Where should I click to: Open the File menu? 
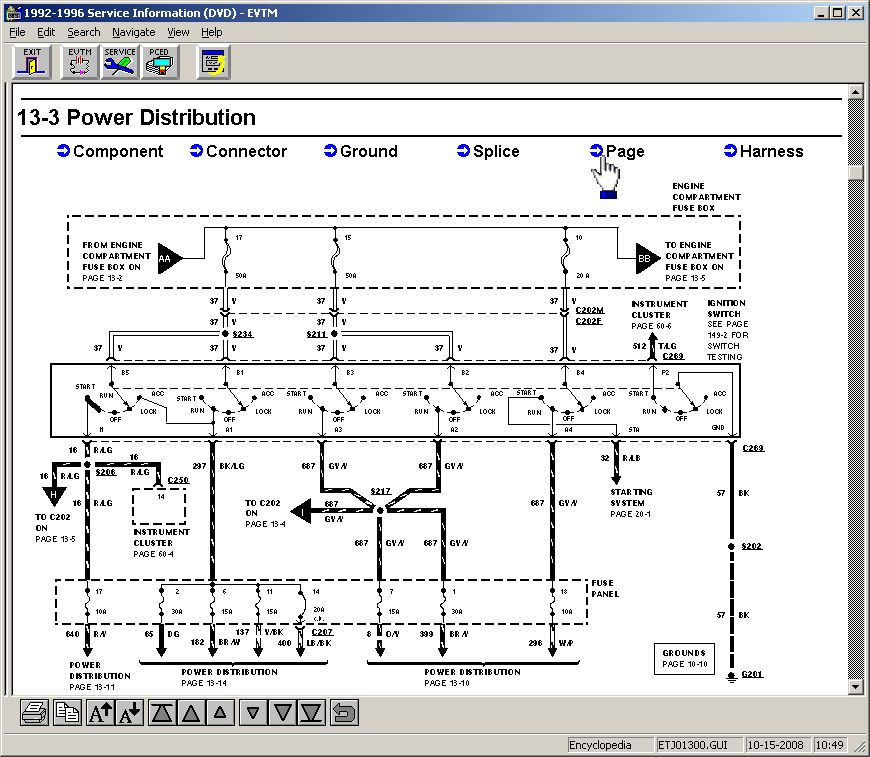coord(17,32)
